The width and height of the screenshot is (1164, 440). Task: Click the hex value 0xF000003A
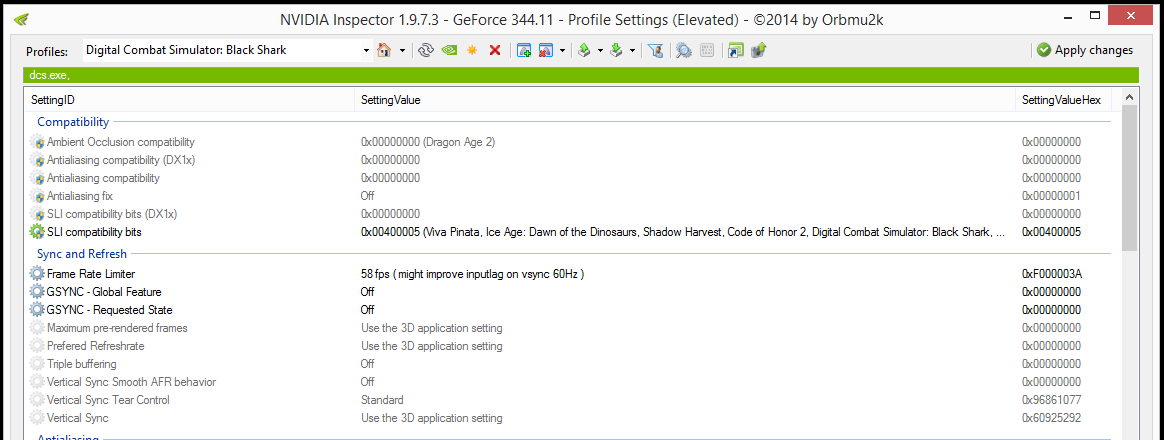click(1052, 274)
